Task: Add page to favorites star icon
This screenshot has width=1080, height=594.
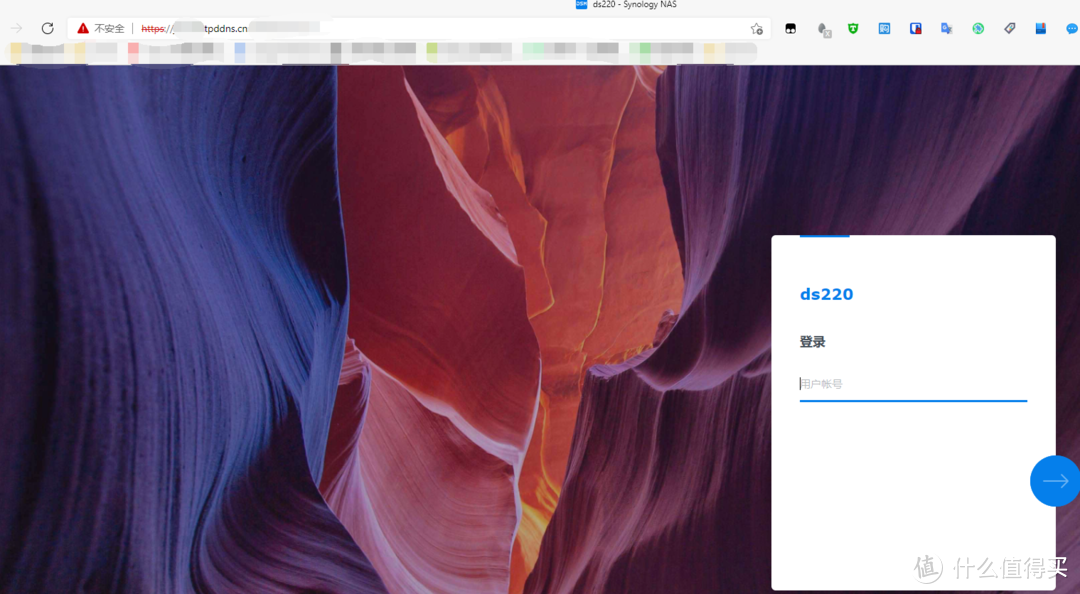Action: tap(756, 28)
